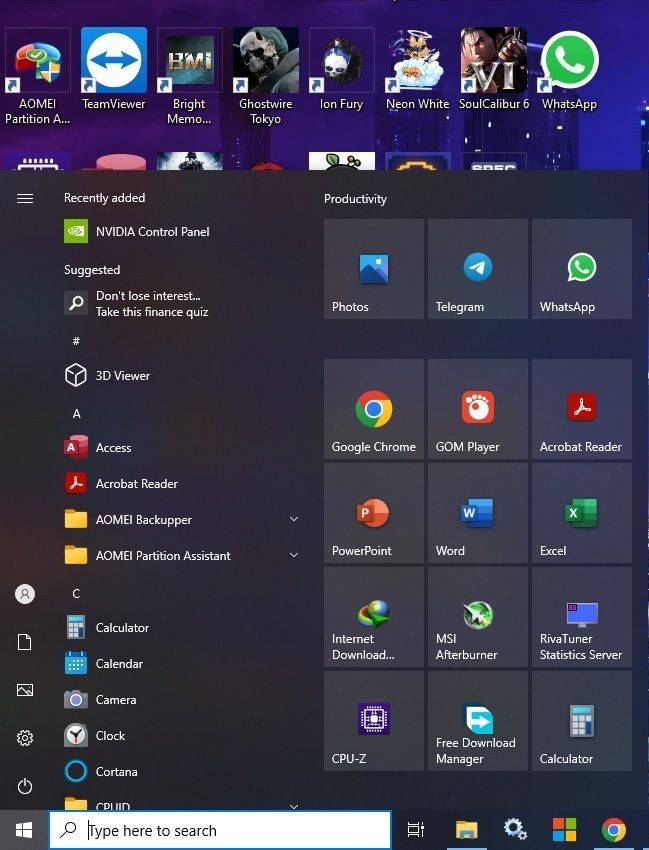Open Task View on the taskbar

click(x=416, y=830)
